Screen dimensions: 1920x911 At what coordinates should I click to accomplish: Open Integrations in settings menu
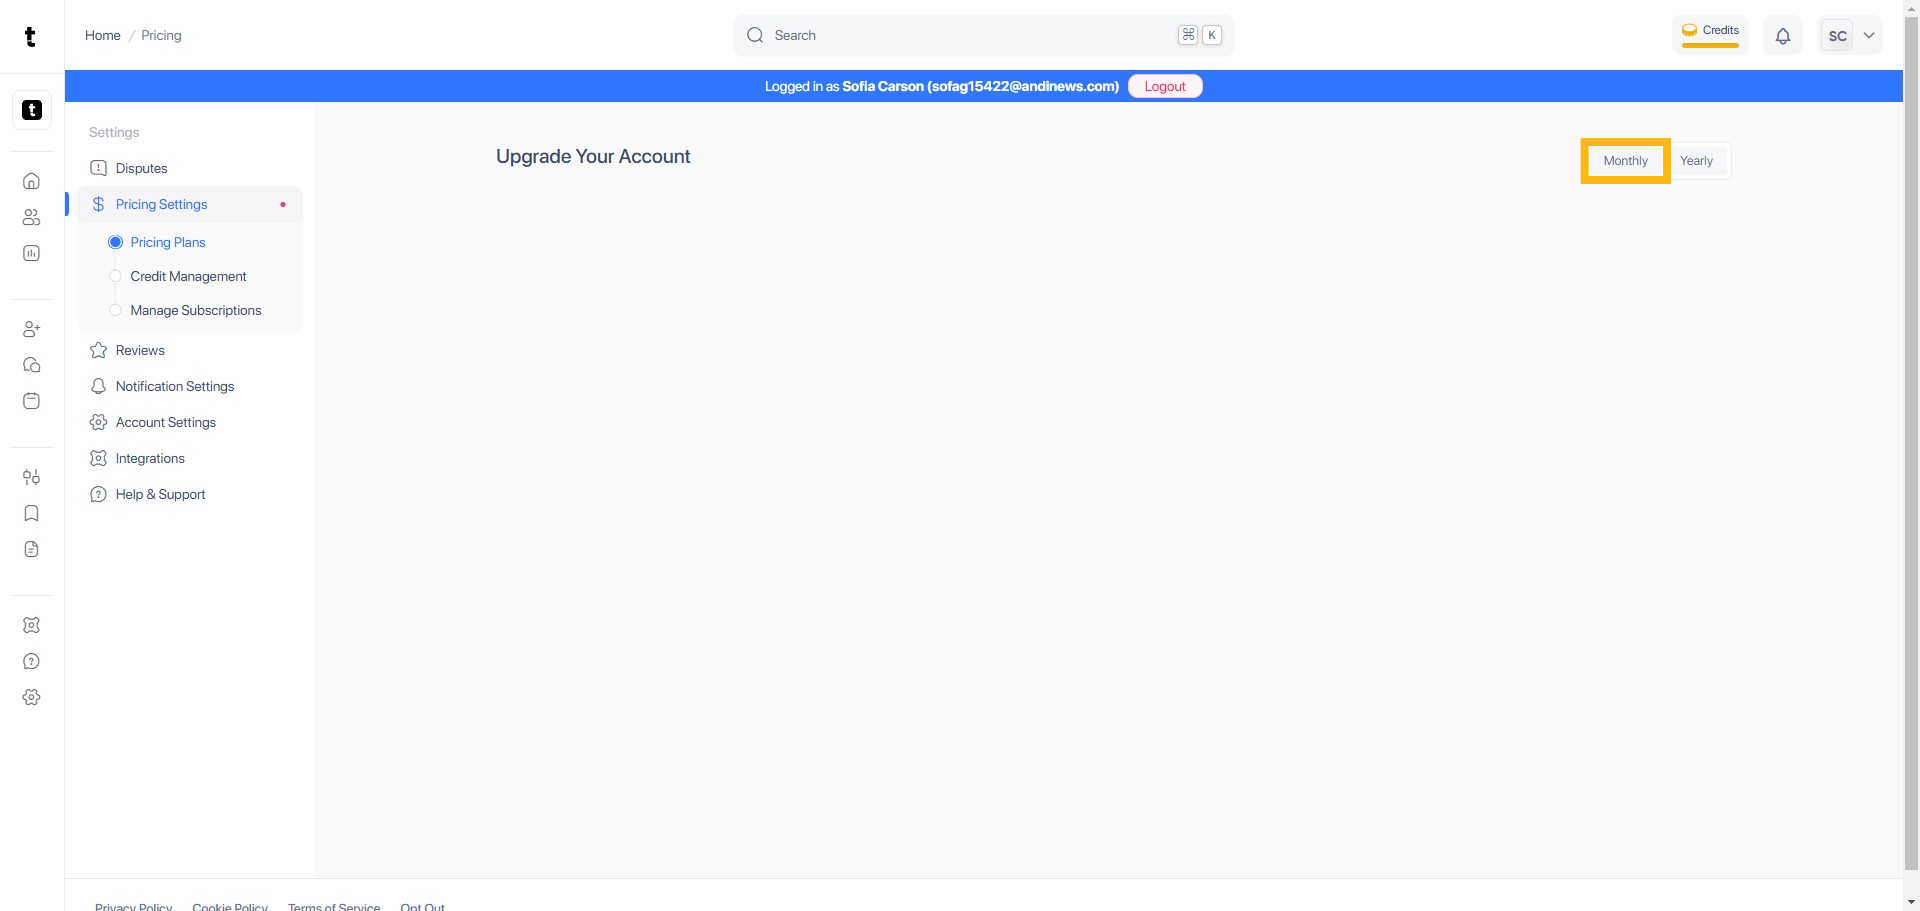click(150, 458)
